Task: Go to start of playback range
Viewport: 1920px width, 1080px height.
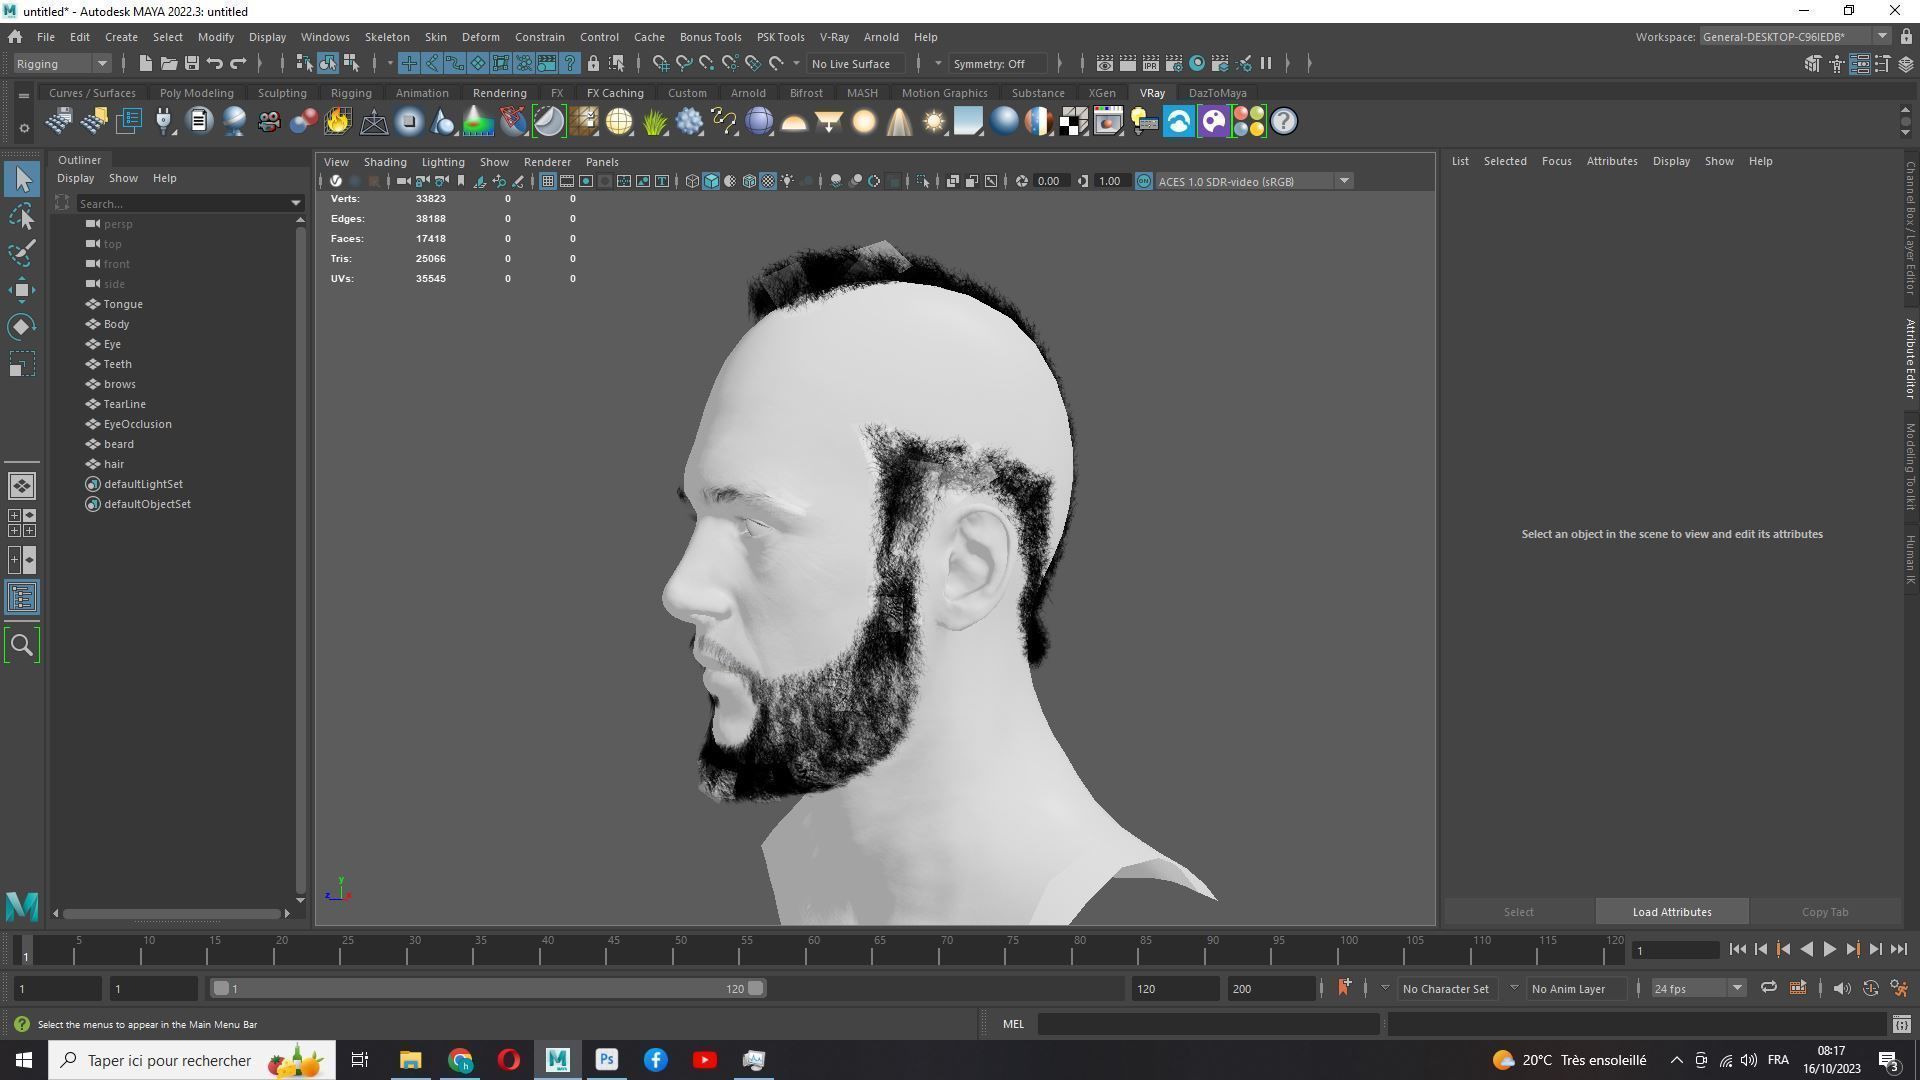Action: [1738, 950]
